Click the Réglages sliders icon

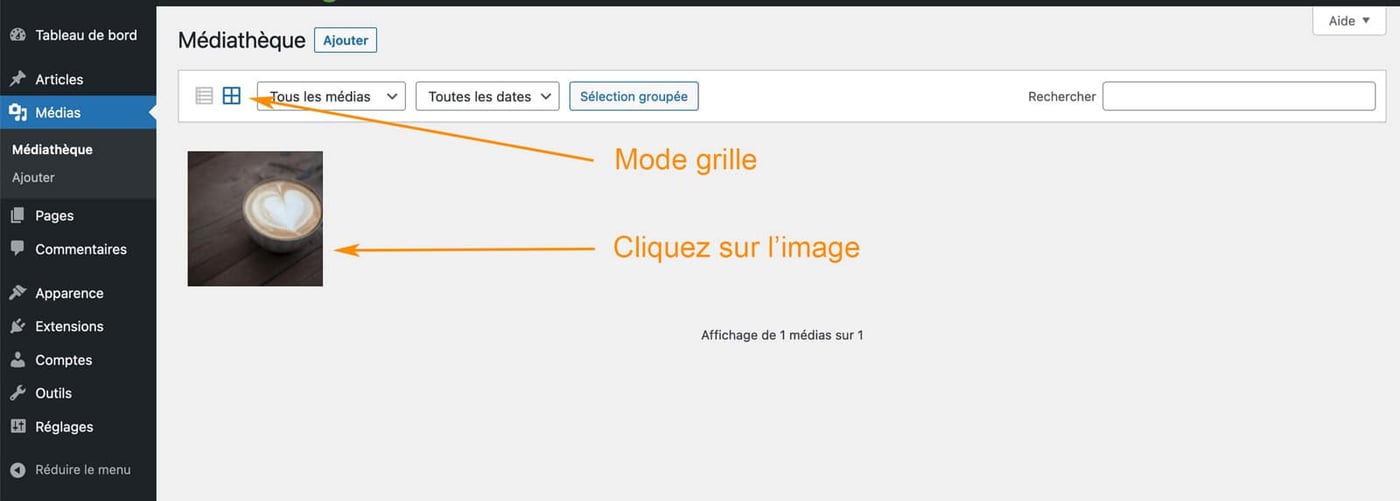tap(18, 427)
